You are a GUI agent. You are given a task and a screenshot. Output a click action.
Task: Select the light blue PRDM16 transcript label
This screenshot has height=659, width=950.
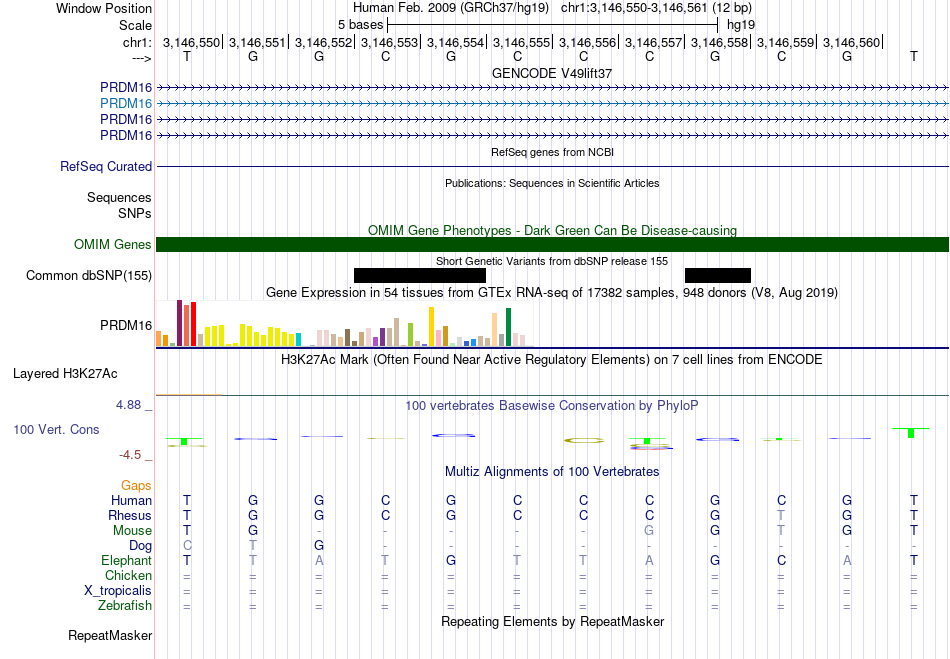pyautogui.click(x=126, y=104)
